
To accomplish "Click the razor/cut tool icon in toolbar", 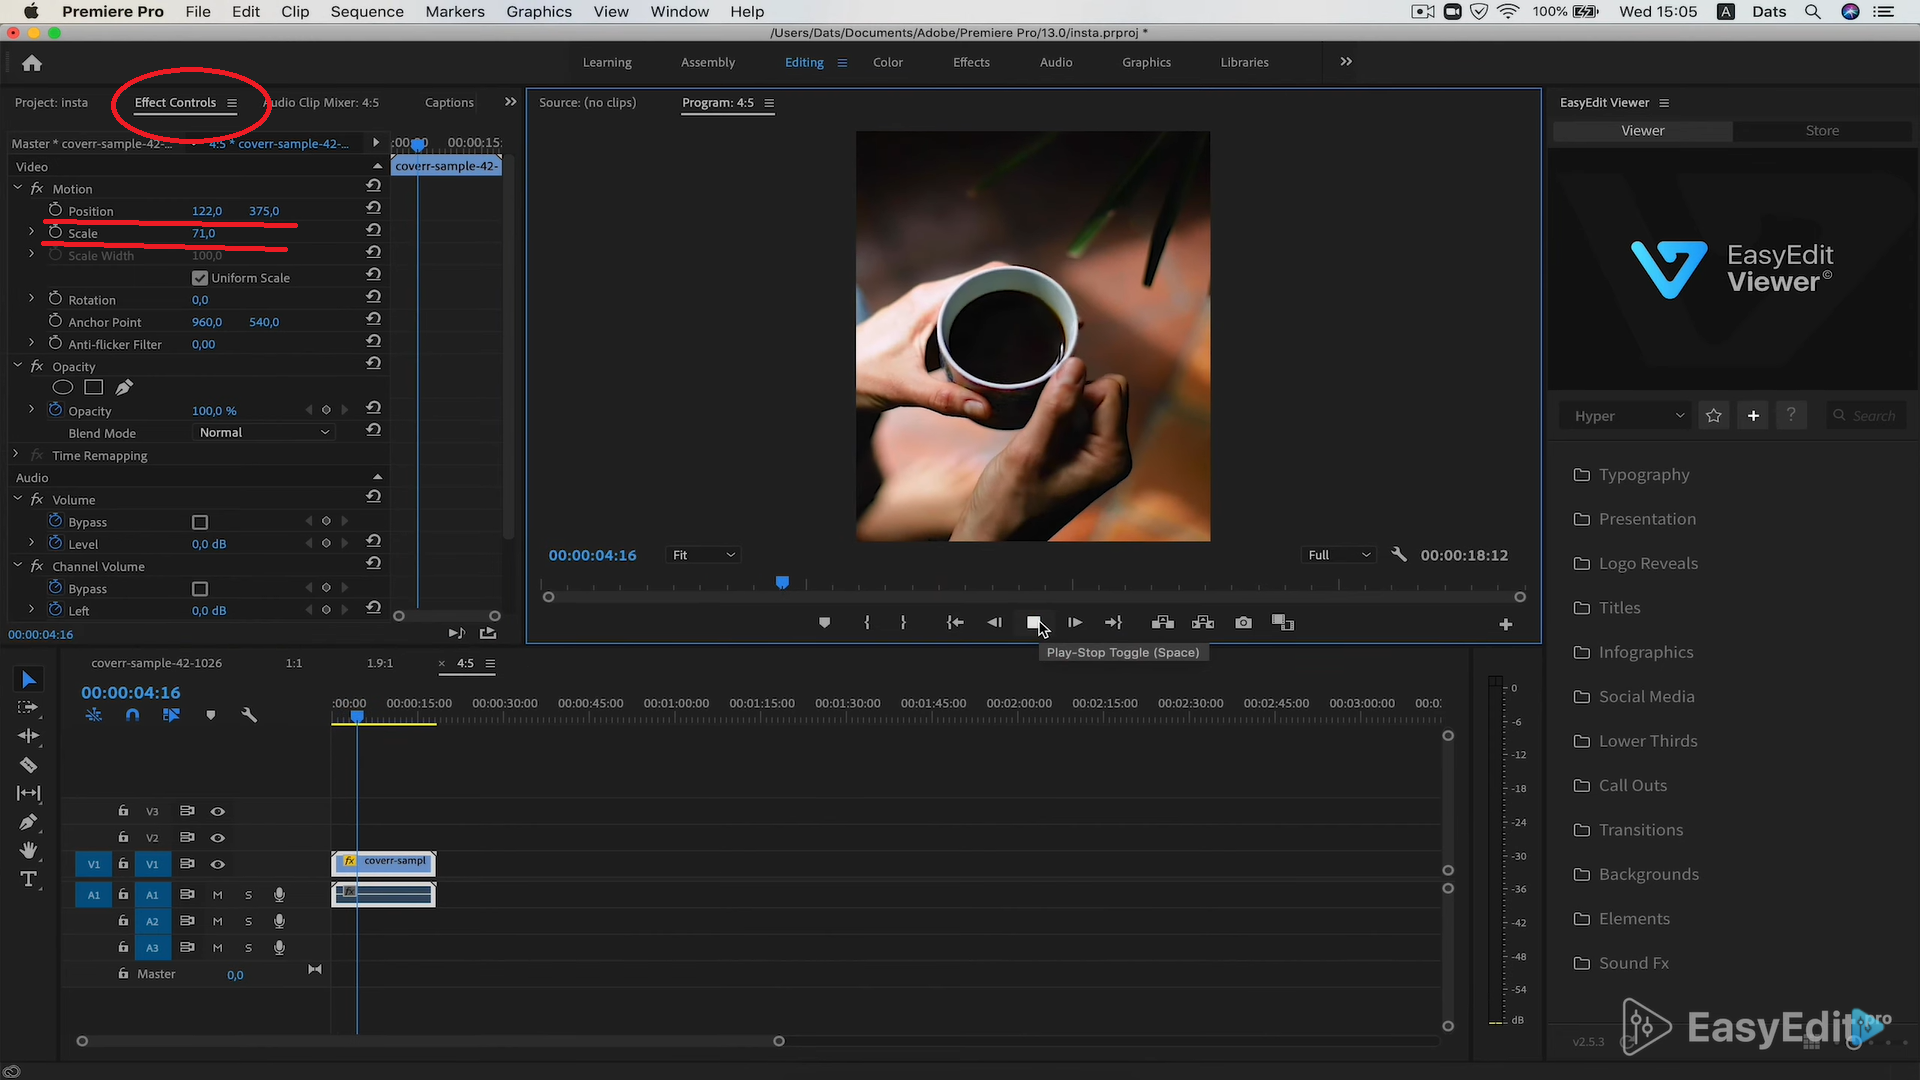I will click(x=28, y=764).
